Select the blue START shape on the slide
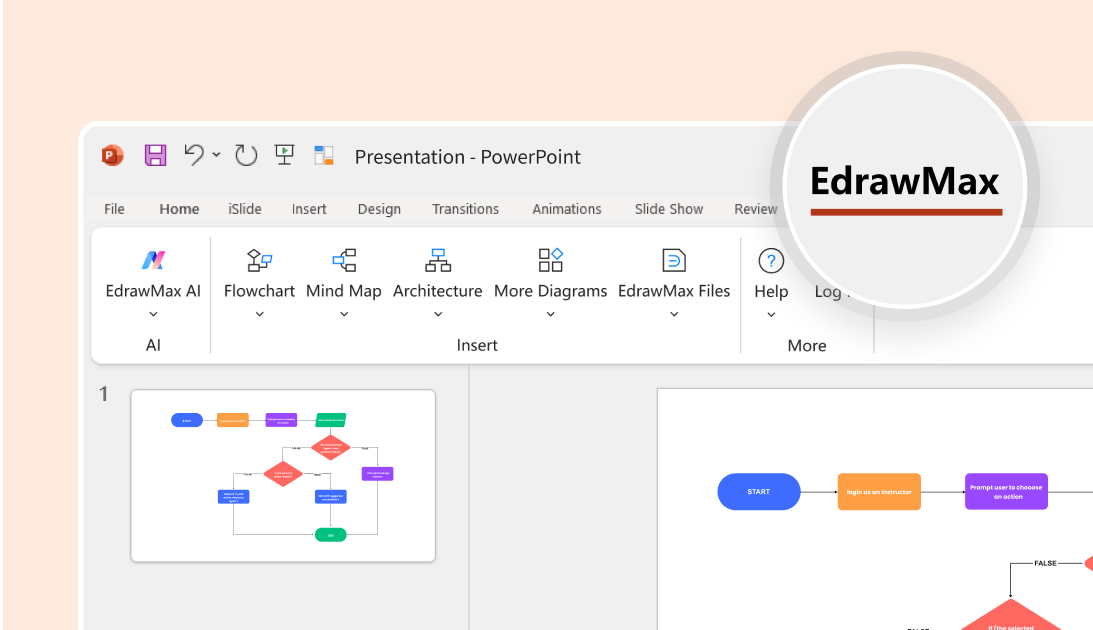1093x630 pixels. click(x=758, y=492)
